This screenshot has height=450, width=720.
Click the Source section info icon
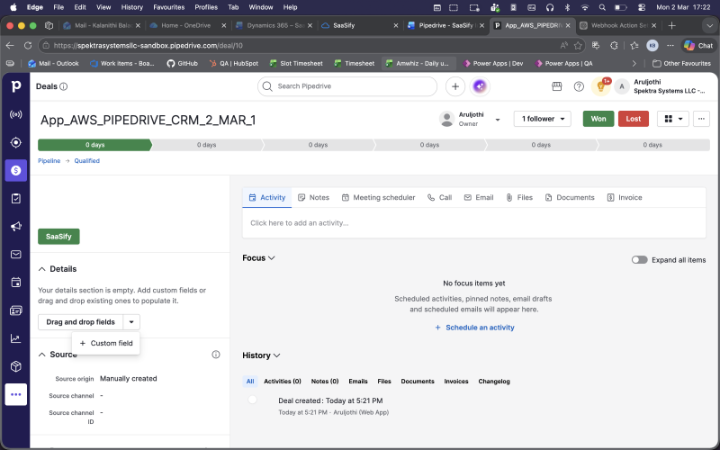pyautogui.click(x=216, y=354)
